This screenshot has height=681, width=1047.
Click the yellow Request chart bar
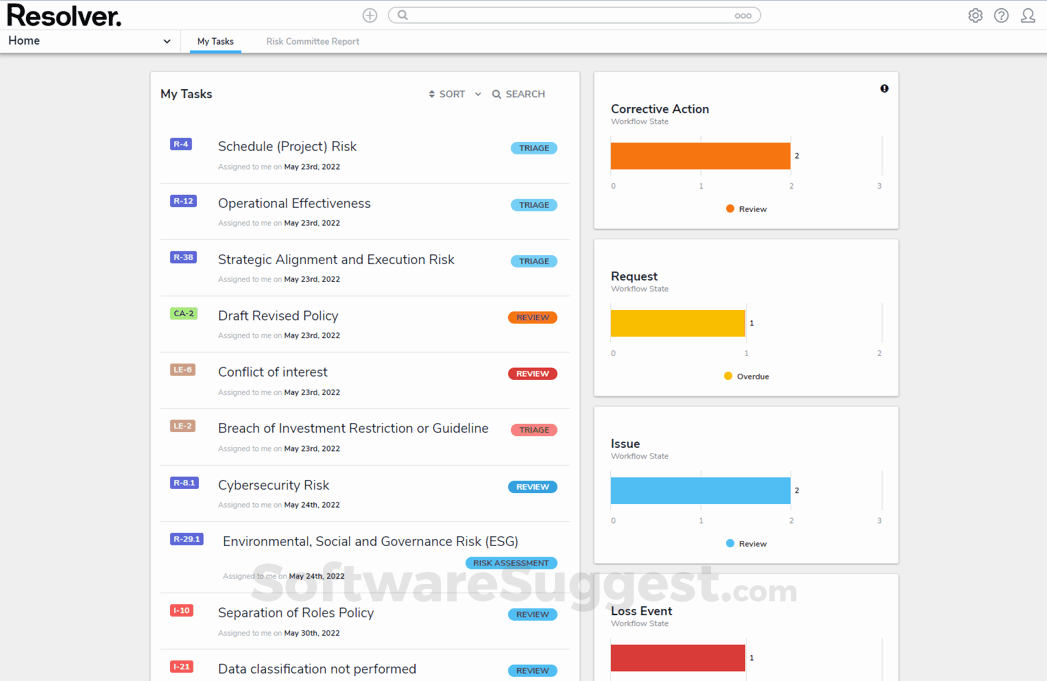(678, 323)
